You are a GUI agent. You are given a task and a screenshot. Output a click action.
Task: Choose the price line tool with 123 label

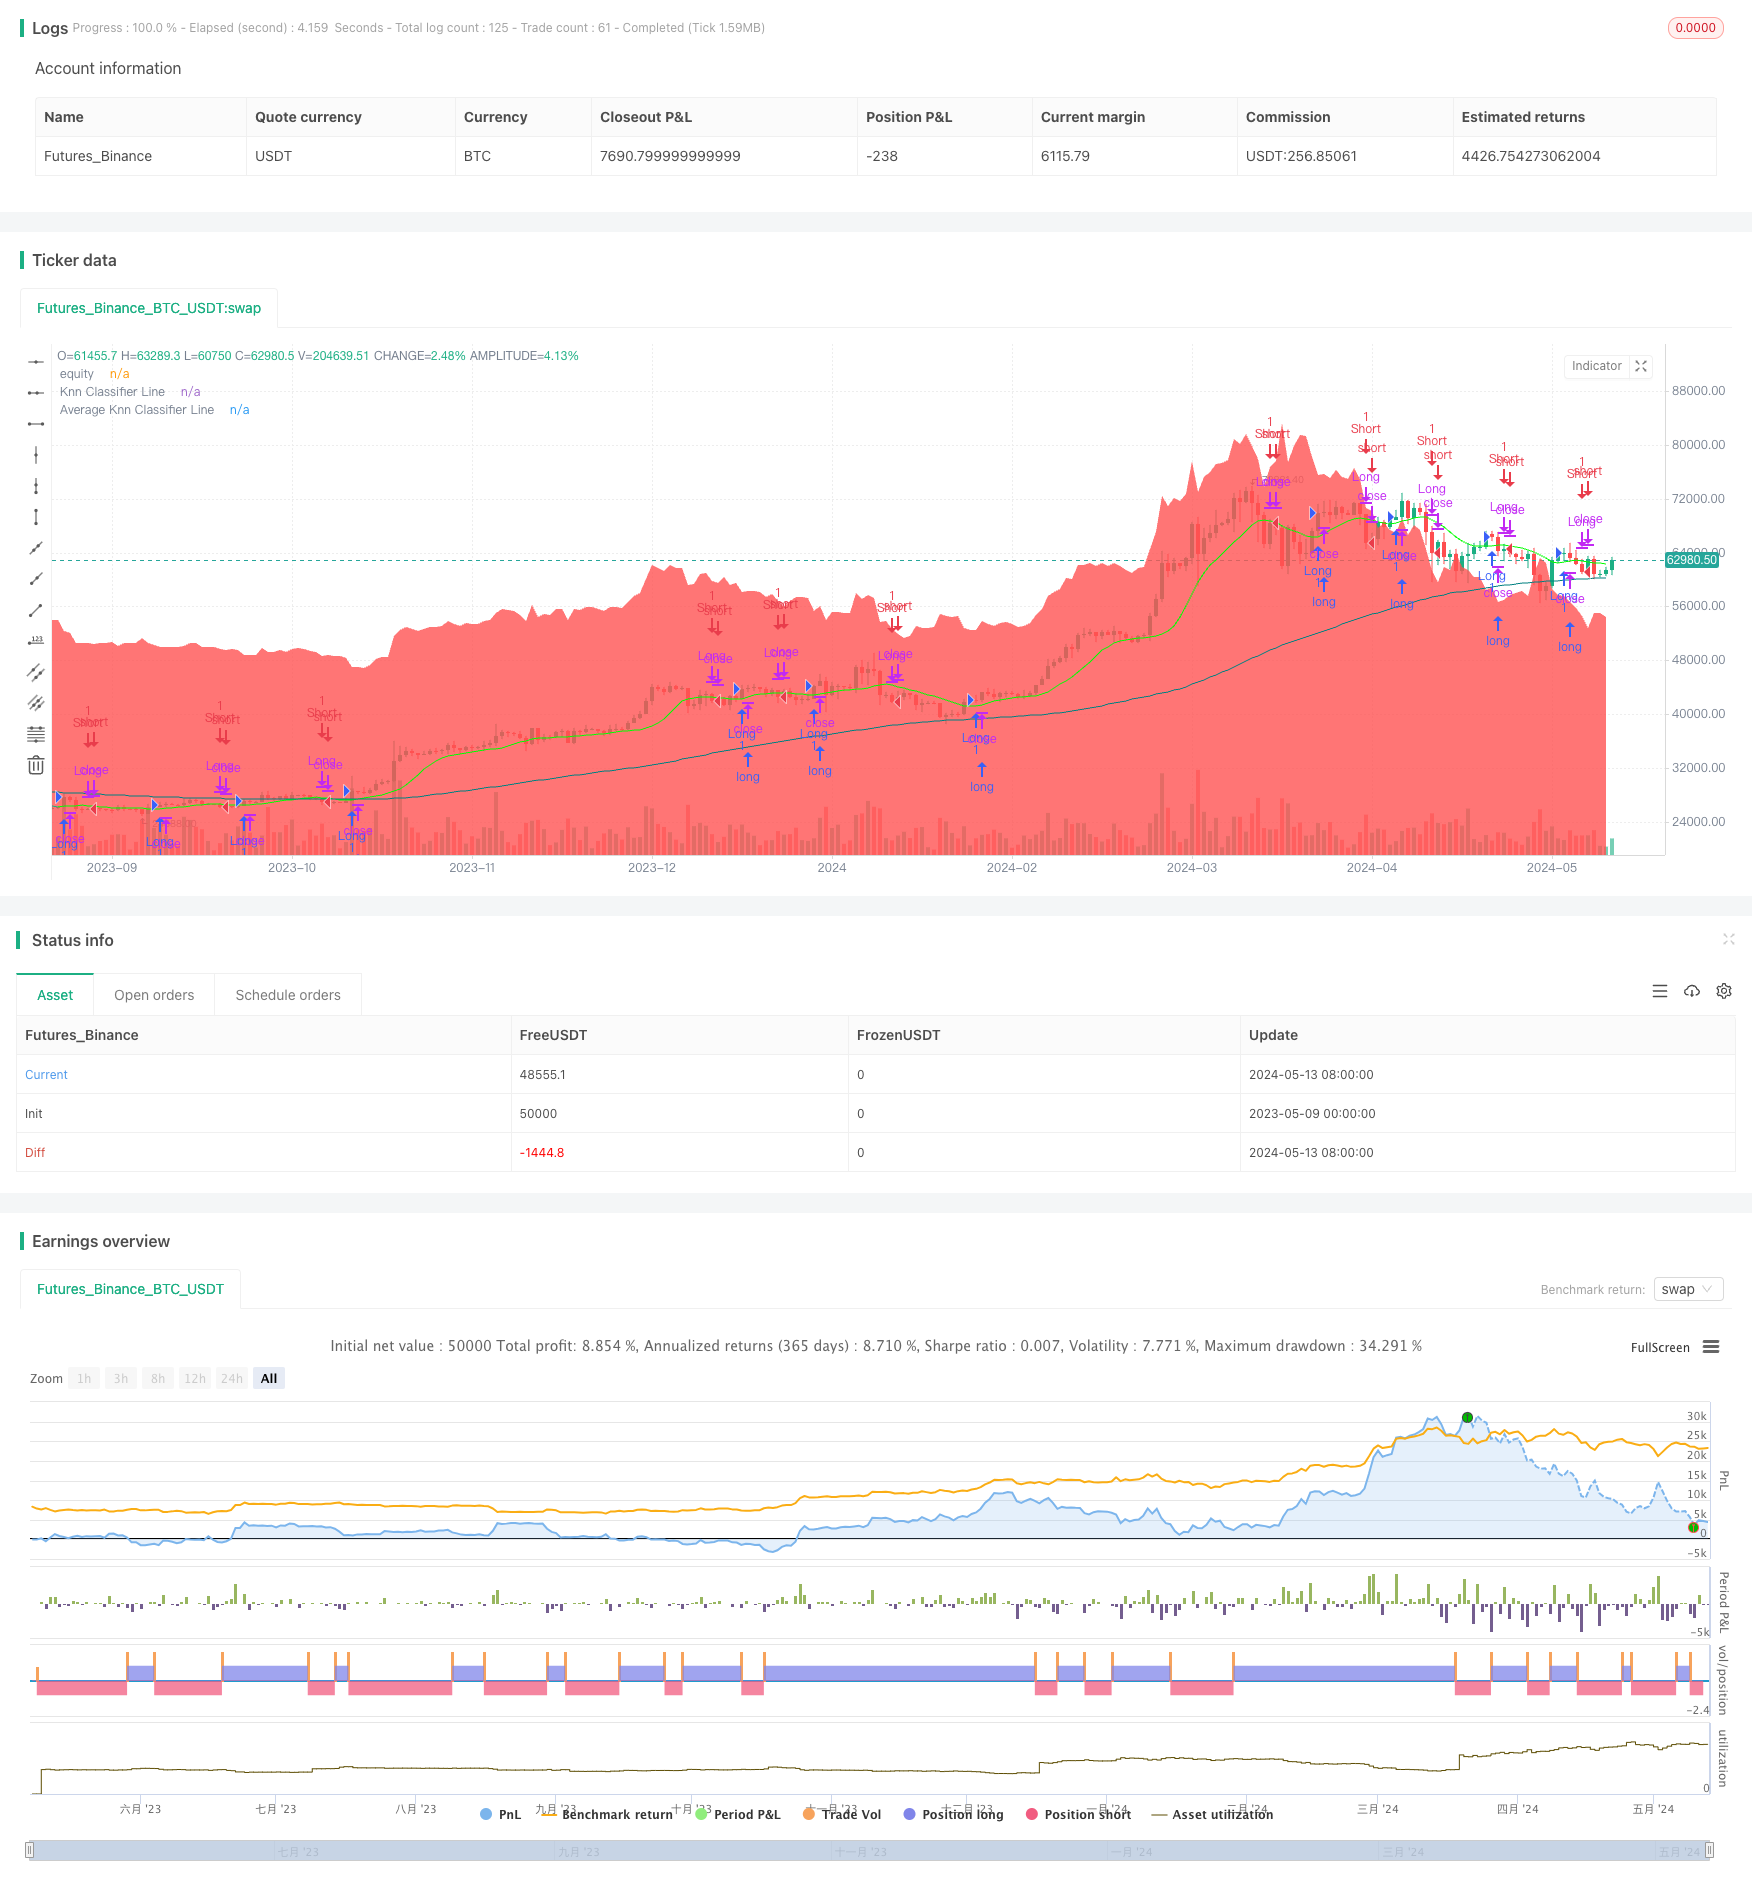point(36,641)
